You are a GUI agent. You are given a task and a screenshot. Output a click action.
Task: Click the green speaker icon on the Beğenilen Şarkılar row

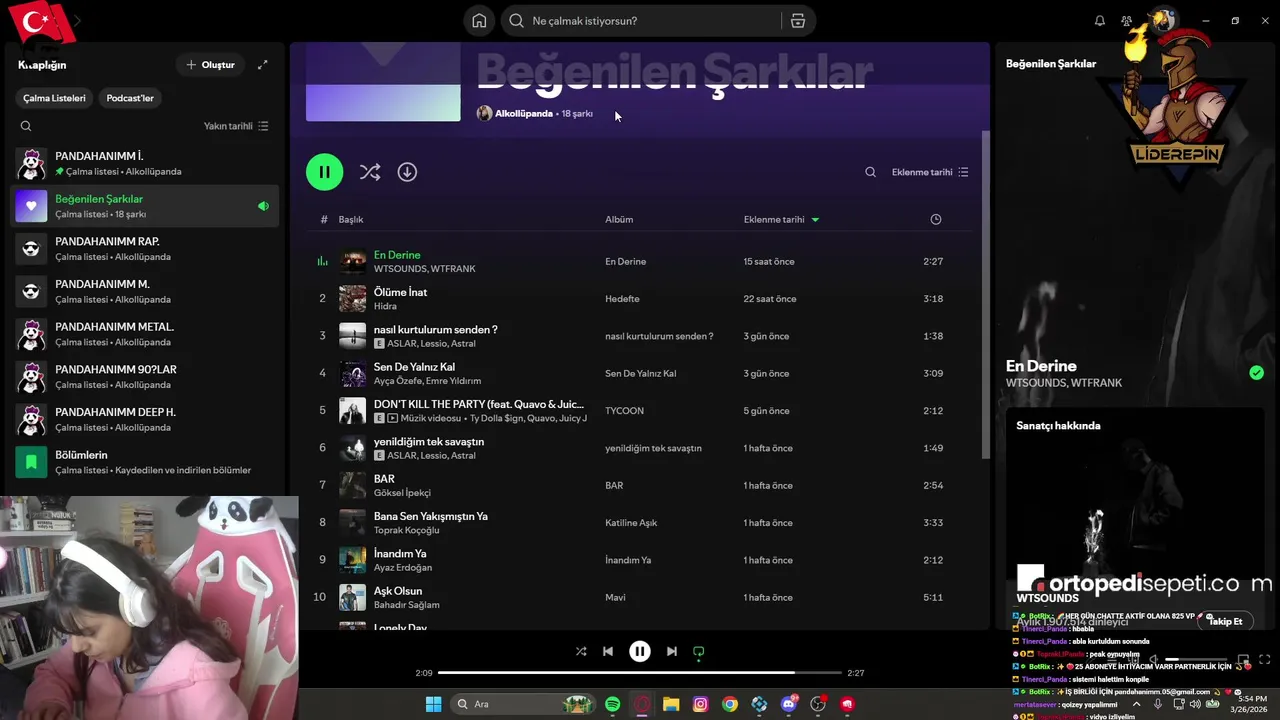click(263, 206)
